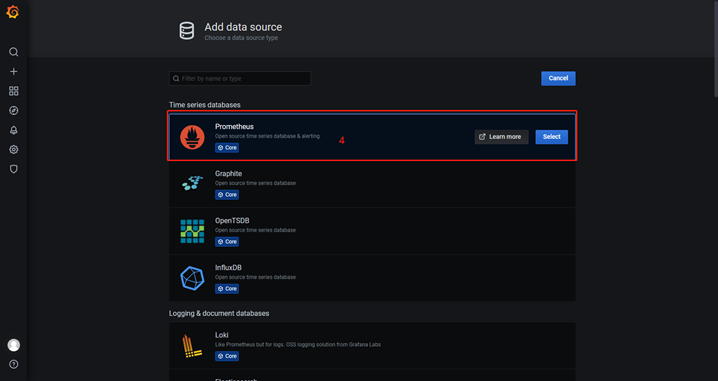Click the Logging & document databases heading
Screen dimensions: 718x381
tap(219, 313)
